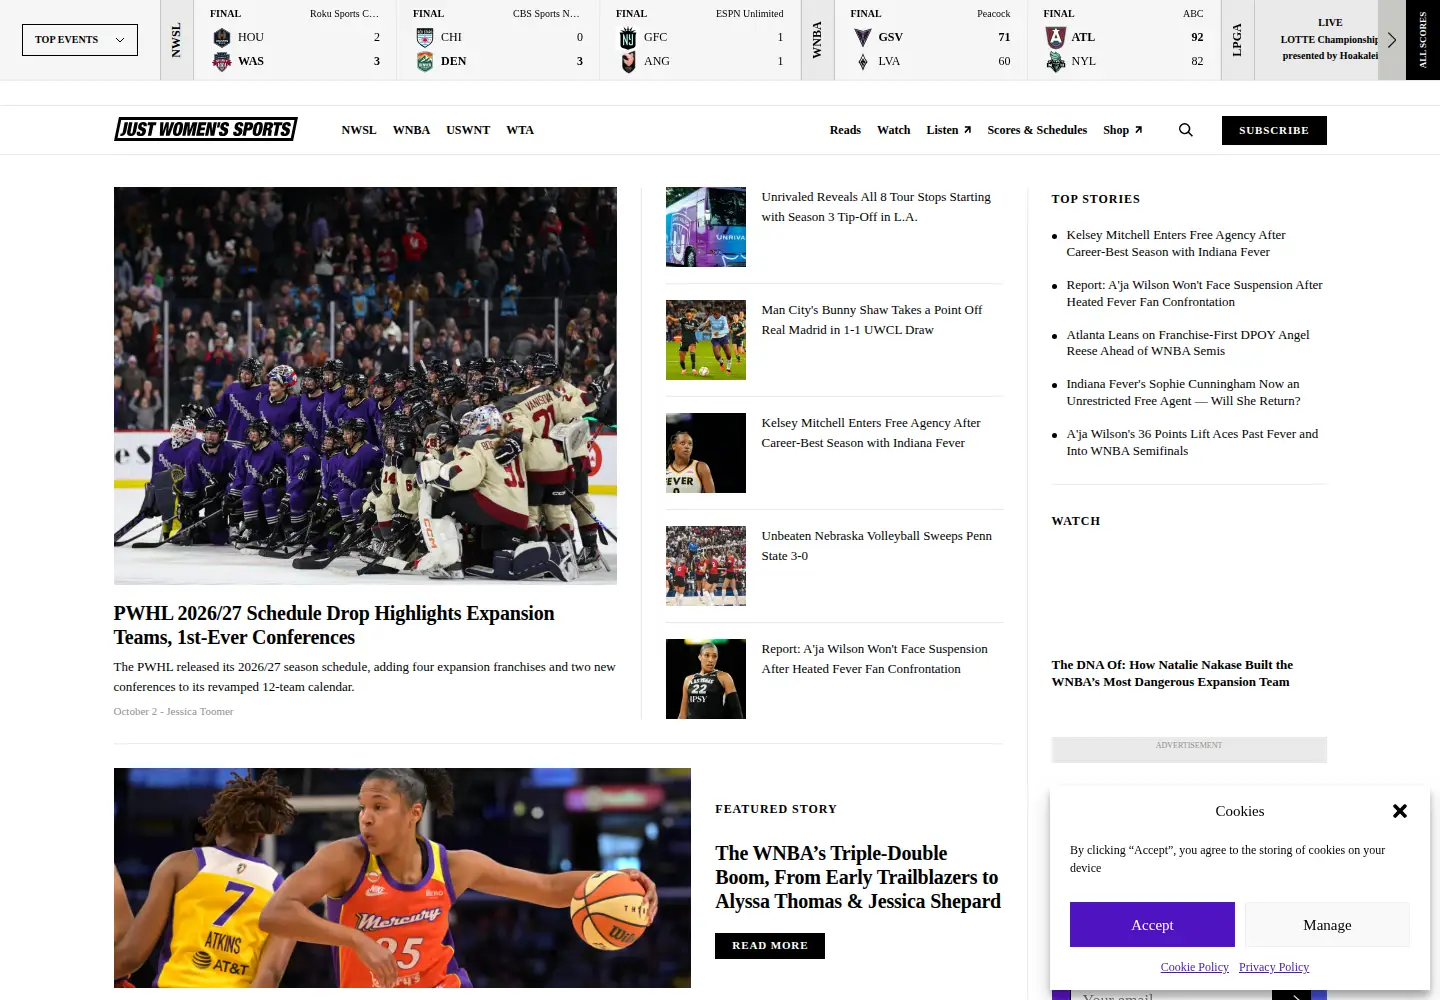1440x1000 pixels.
Task: Close the Cookies popup
Action: pyautogui.click(x=1400, y=811)
